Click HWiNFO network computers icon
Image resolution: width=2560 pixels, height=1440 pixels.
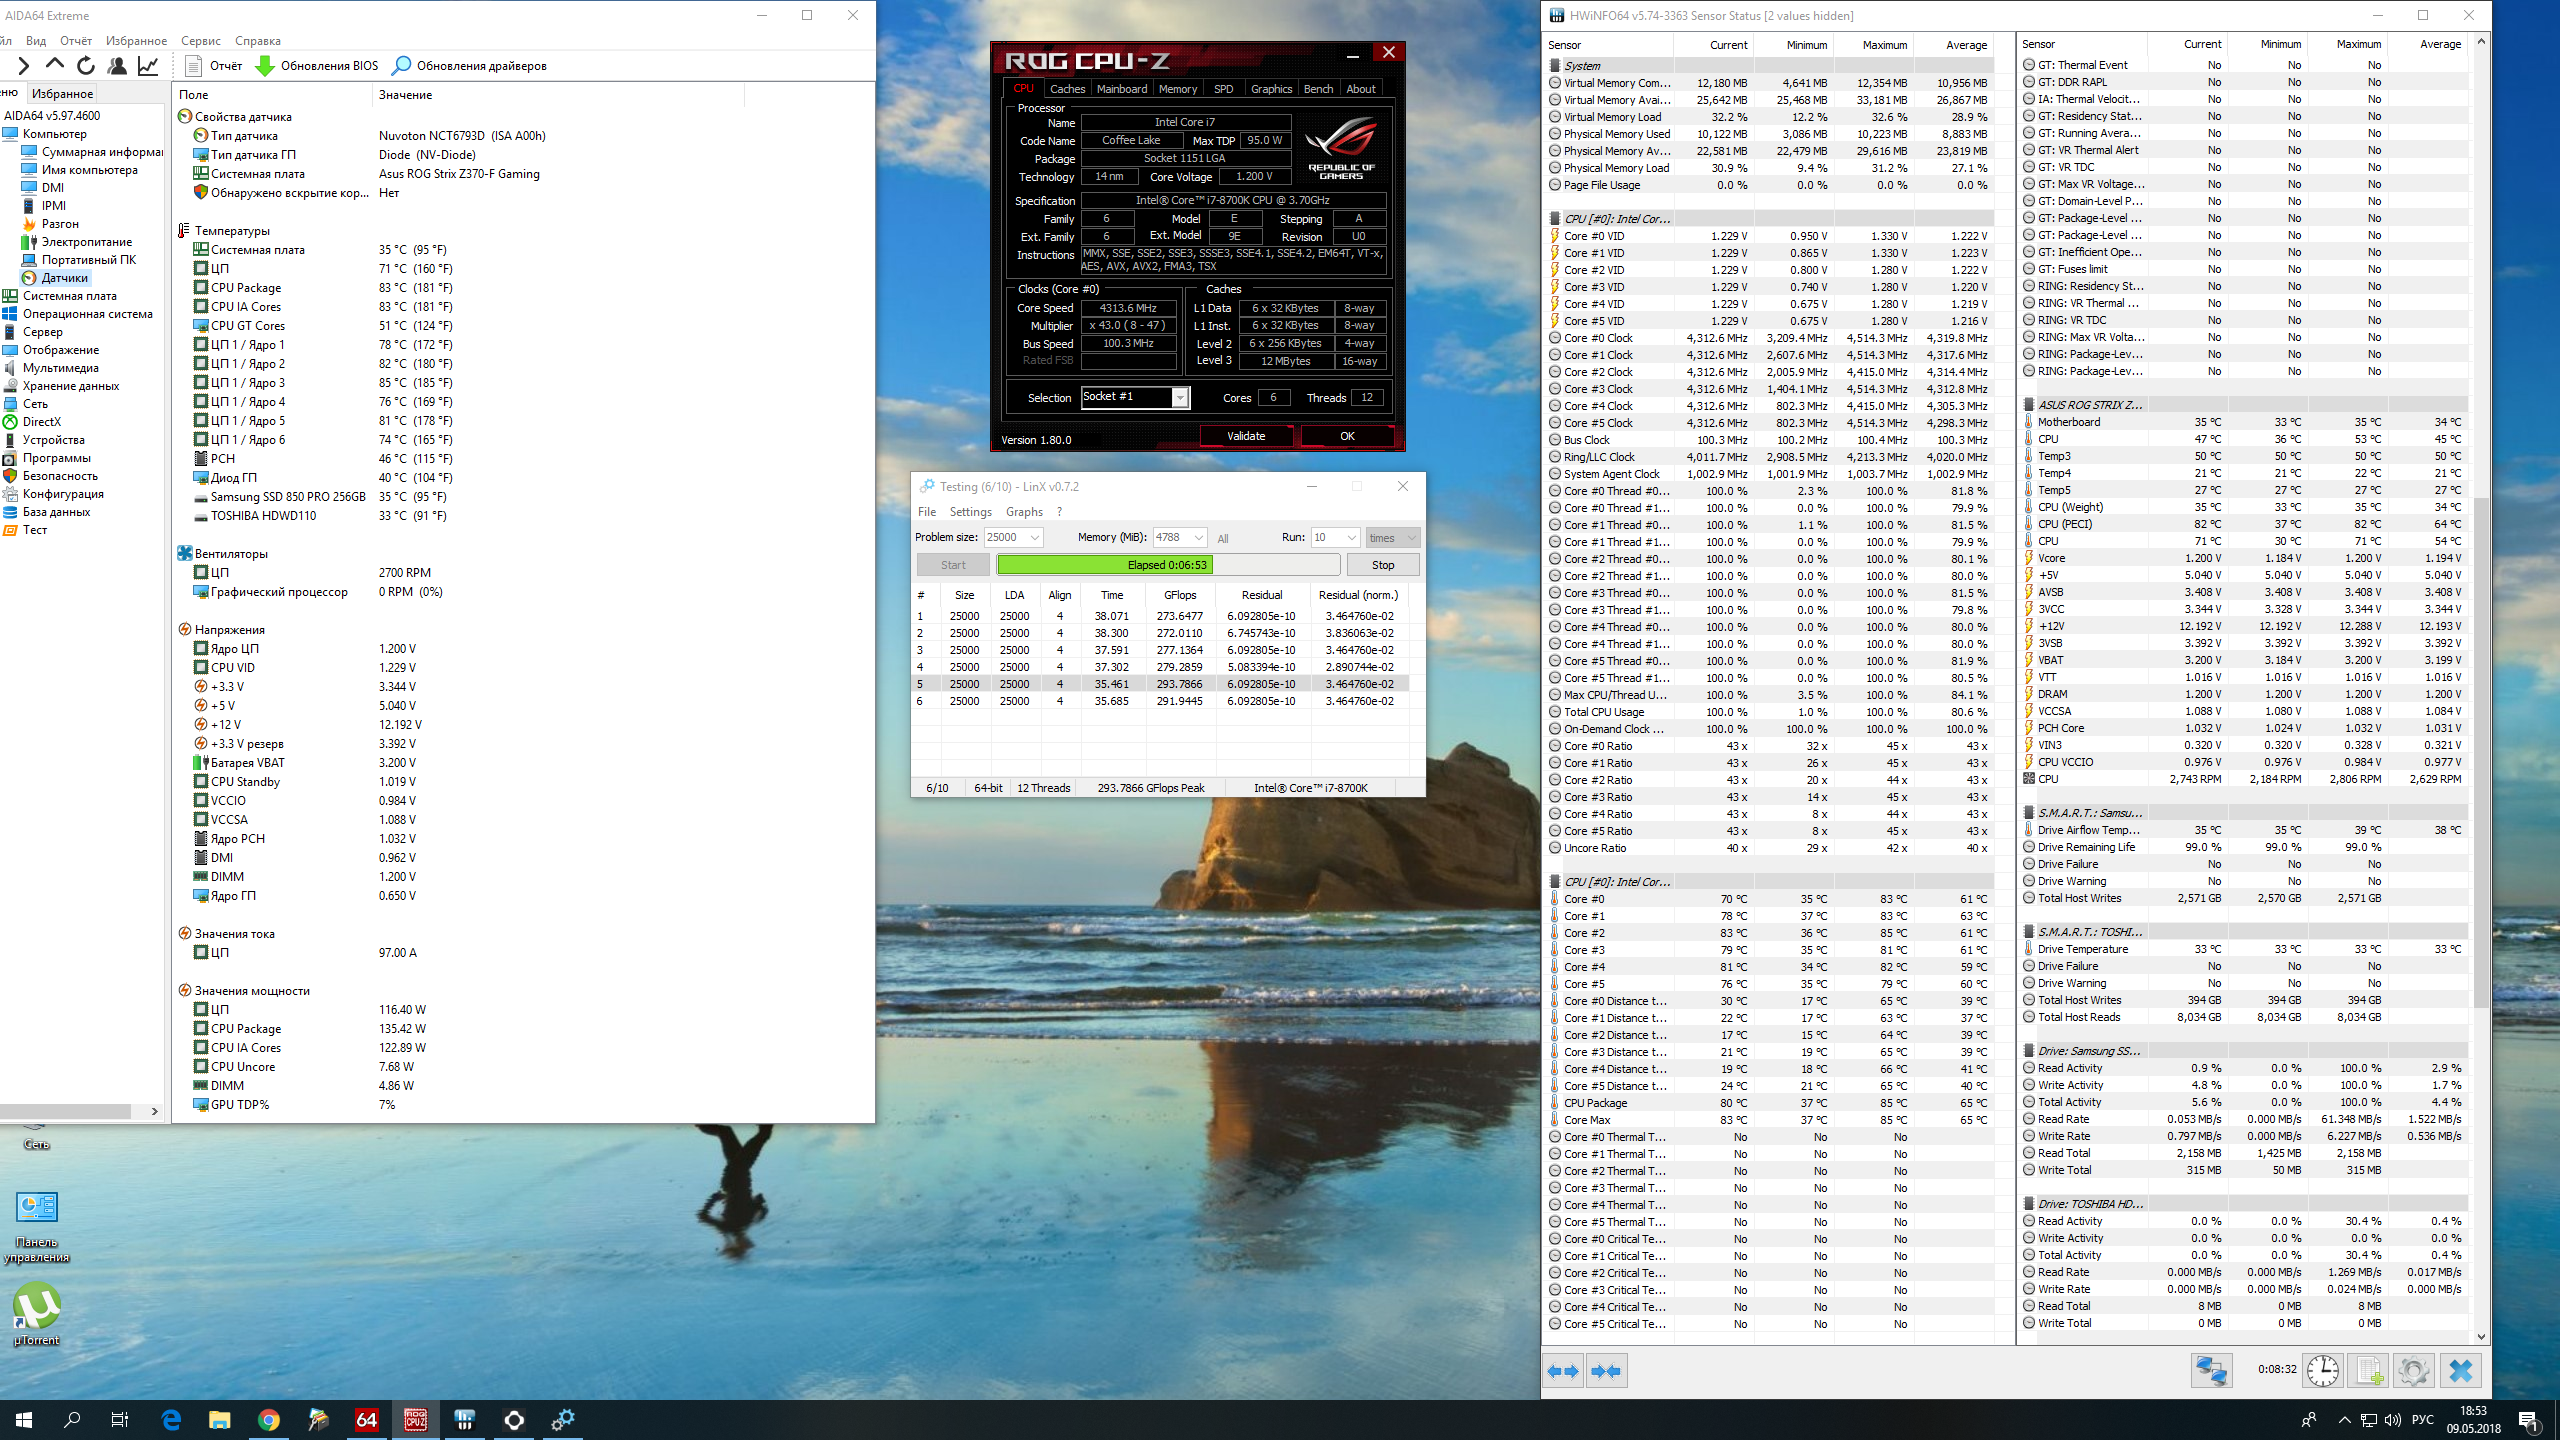(2211, 1370)
